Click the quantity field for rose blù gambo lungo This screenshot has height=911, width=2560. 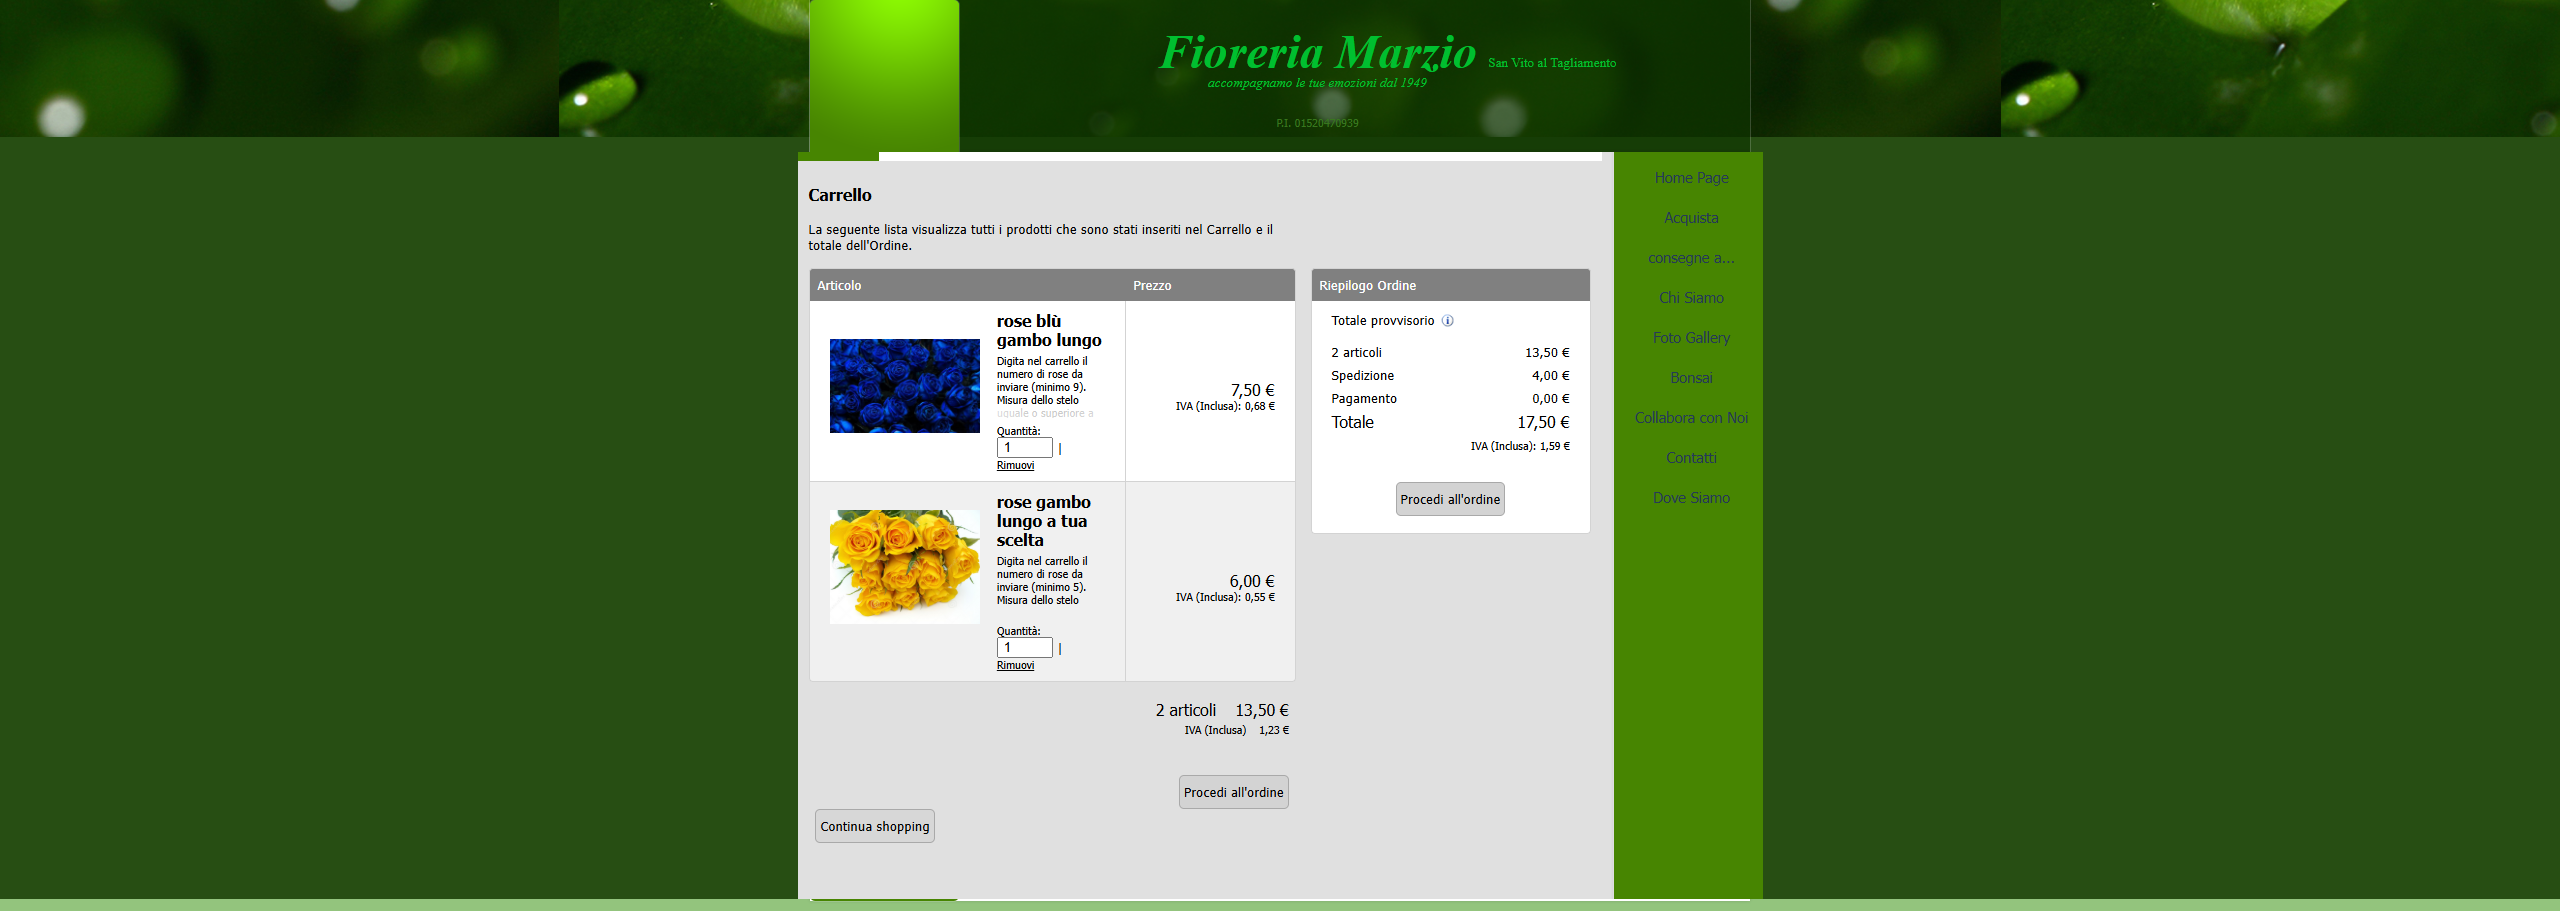coord(1024,448)
